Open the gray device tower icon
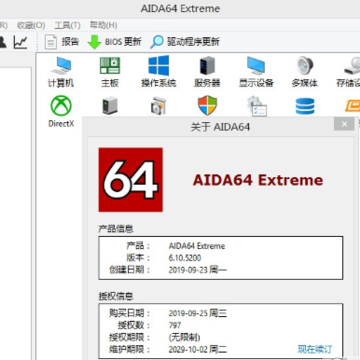 pos(110,105)
